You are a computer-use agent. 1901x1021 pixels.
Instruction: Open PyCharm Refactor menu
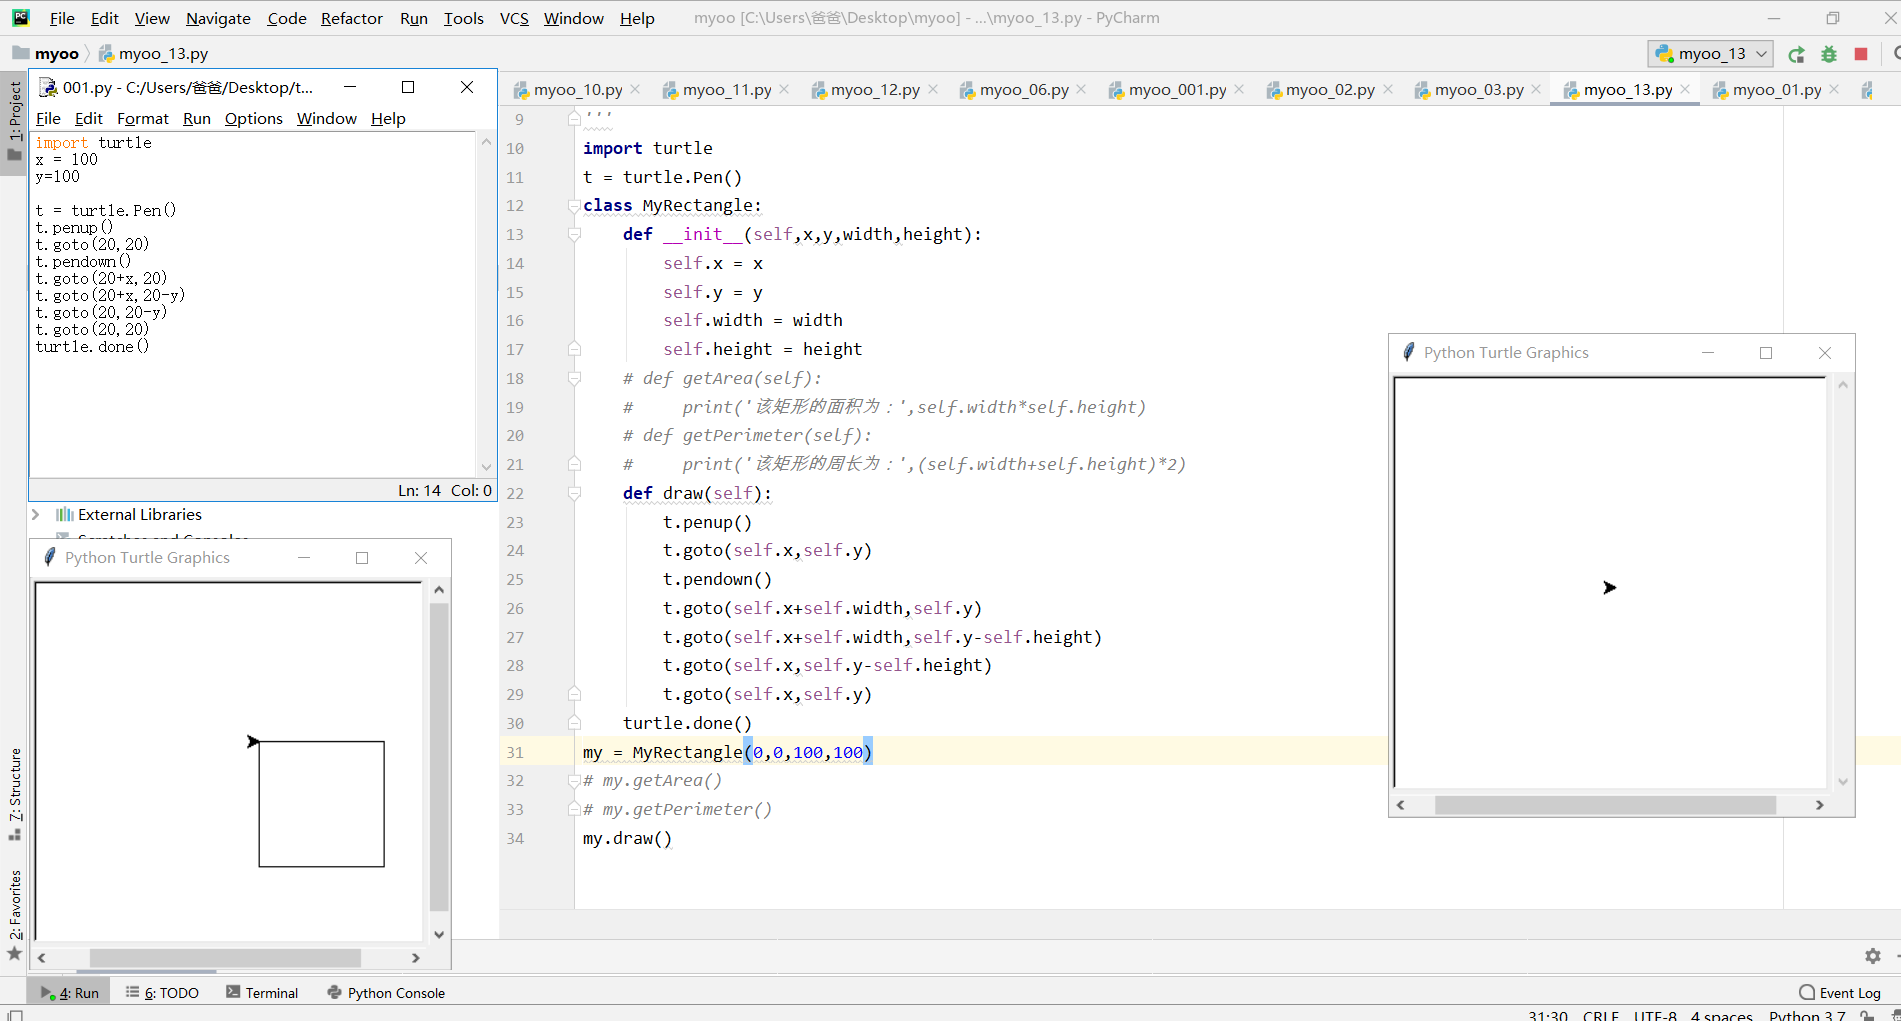pos(351,18)
